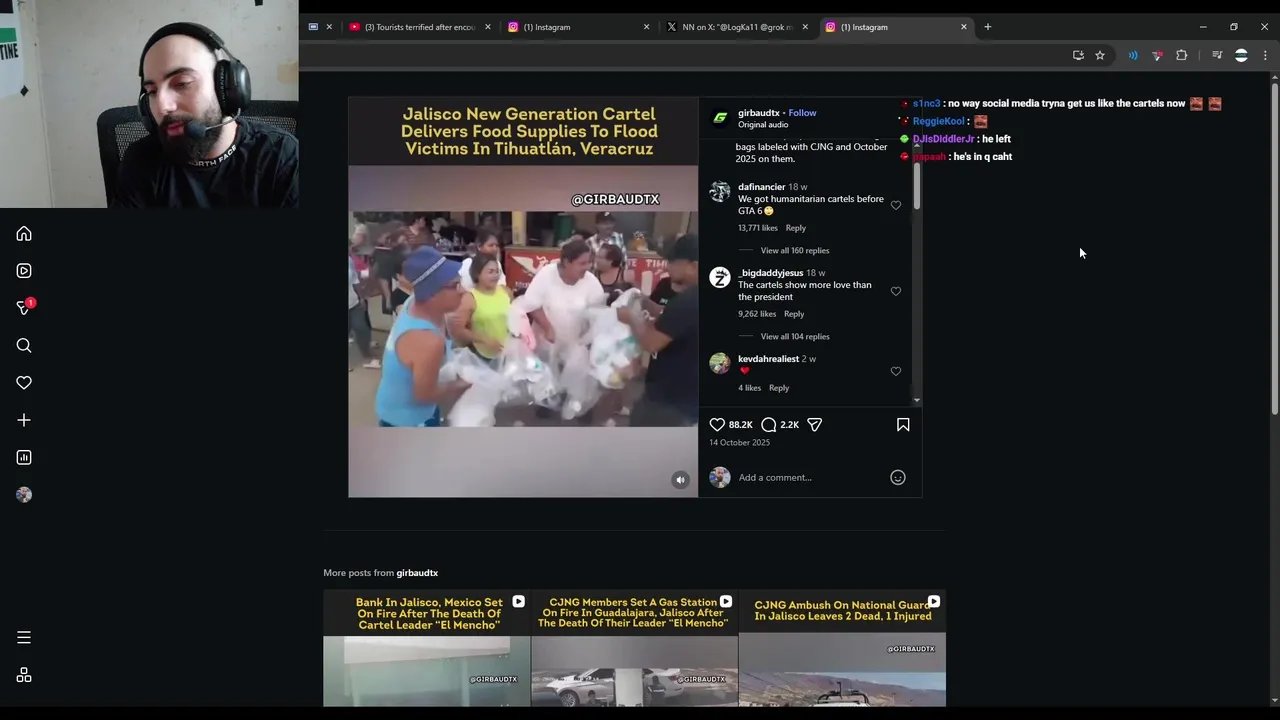Screen dimensions: 1280x720
Task: Open girbaudtx username in post header
Action: coord(758,113)
